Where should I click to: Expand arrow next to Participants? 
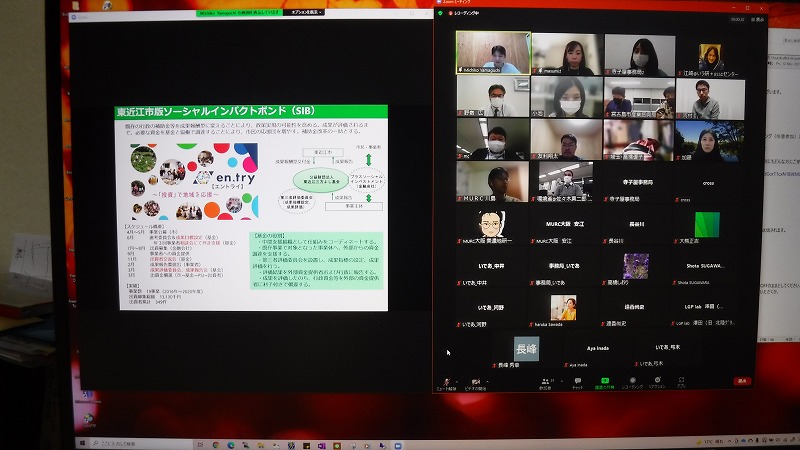click(562, 381)
